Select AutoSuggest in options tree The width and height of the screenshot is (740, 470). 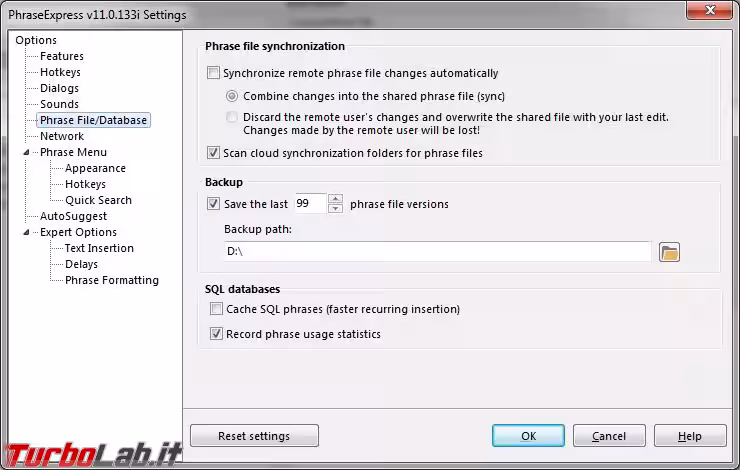tap(73, 216)
